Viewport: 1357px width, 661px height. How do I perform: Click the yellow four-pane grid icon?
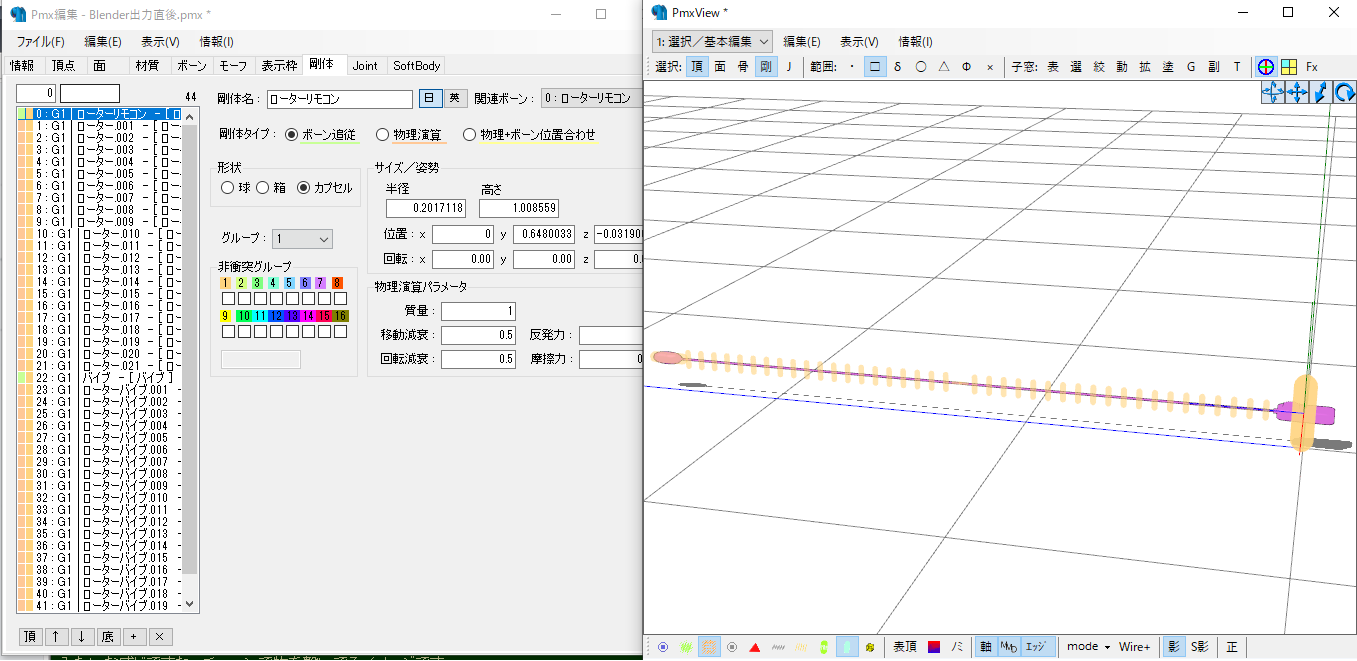click(x=1289, y=67)
